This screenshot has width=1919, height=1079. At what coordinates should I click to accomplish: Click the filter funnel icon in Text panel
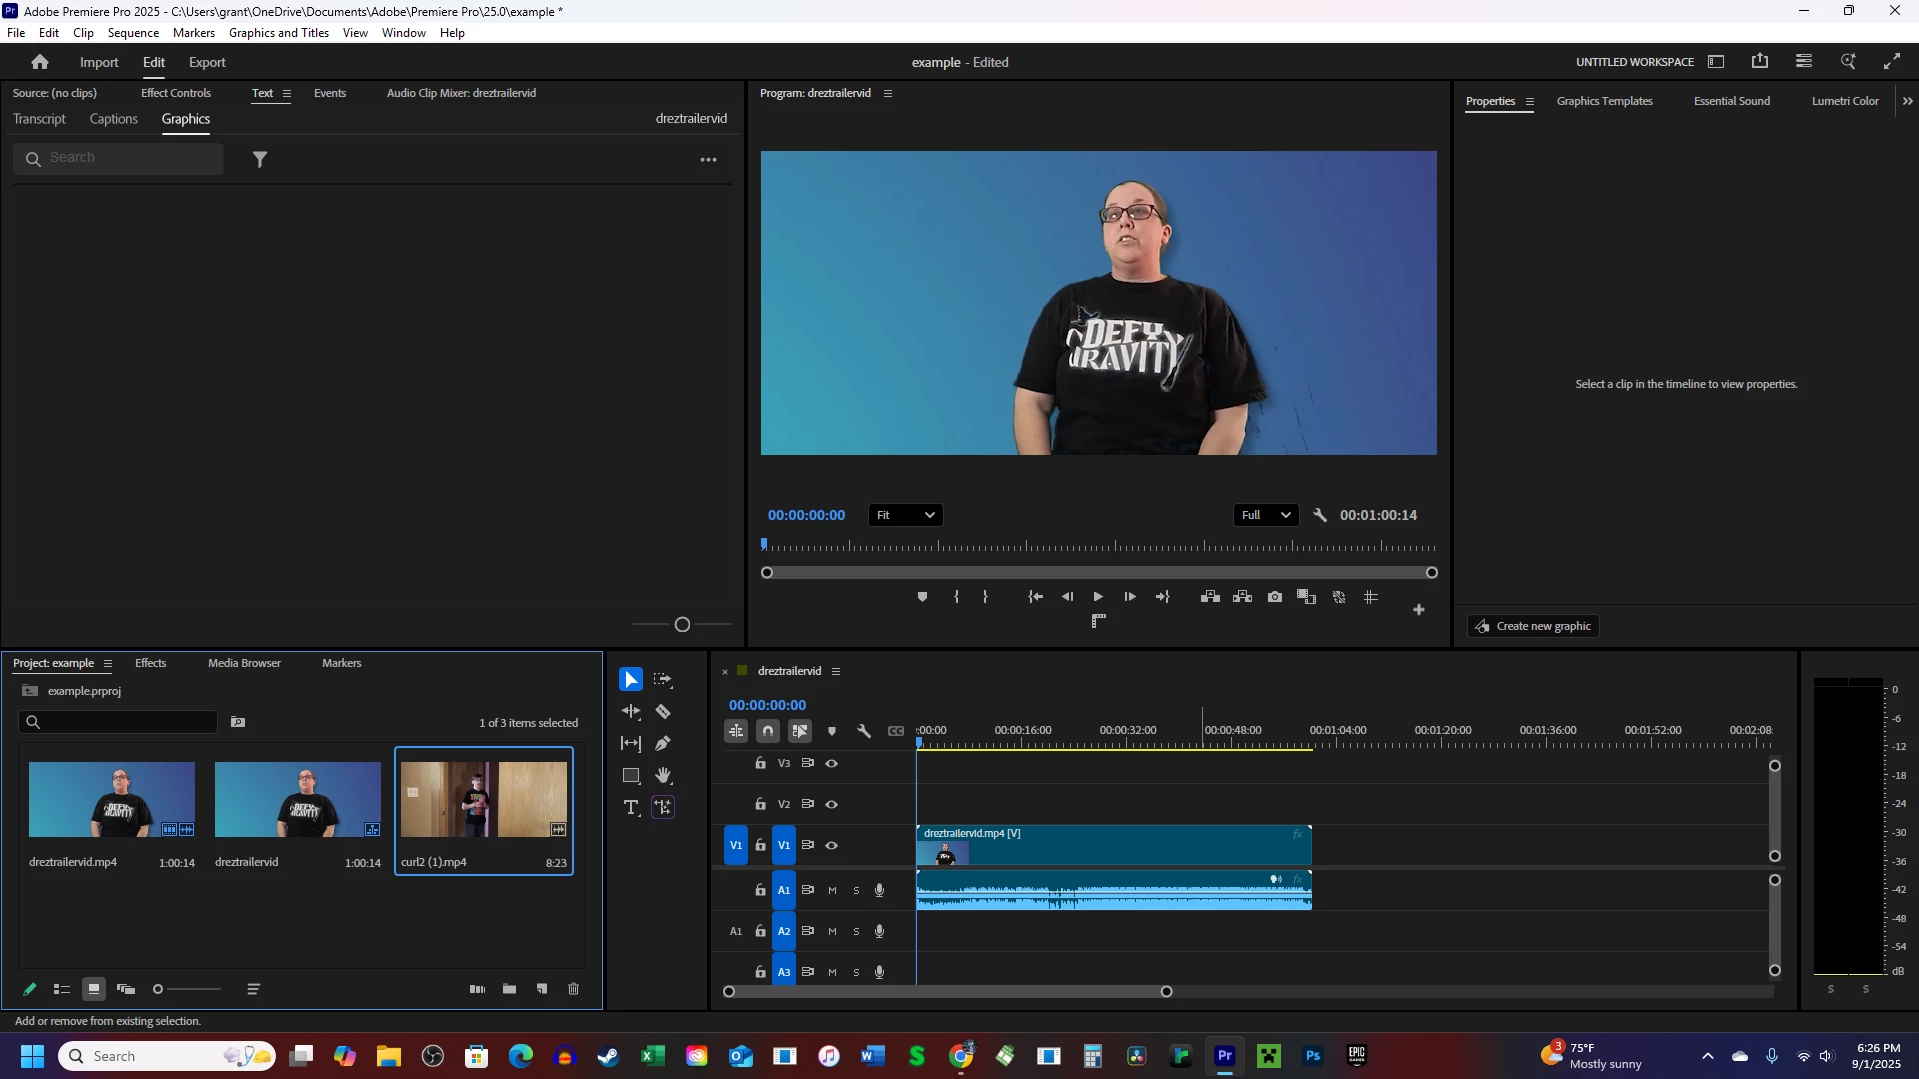pyautogui.click(x=260, y=159)
